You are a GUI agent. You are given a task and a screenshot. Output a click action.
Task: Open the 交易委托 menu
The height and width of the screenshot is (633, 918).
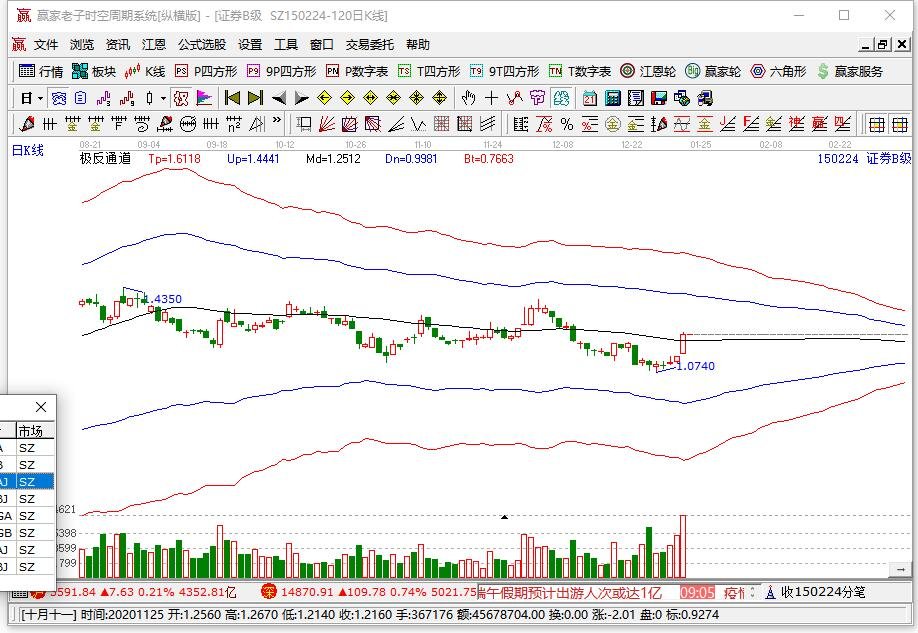[369, 45]
